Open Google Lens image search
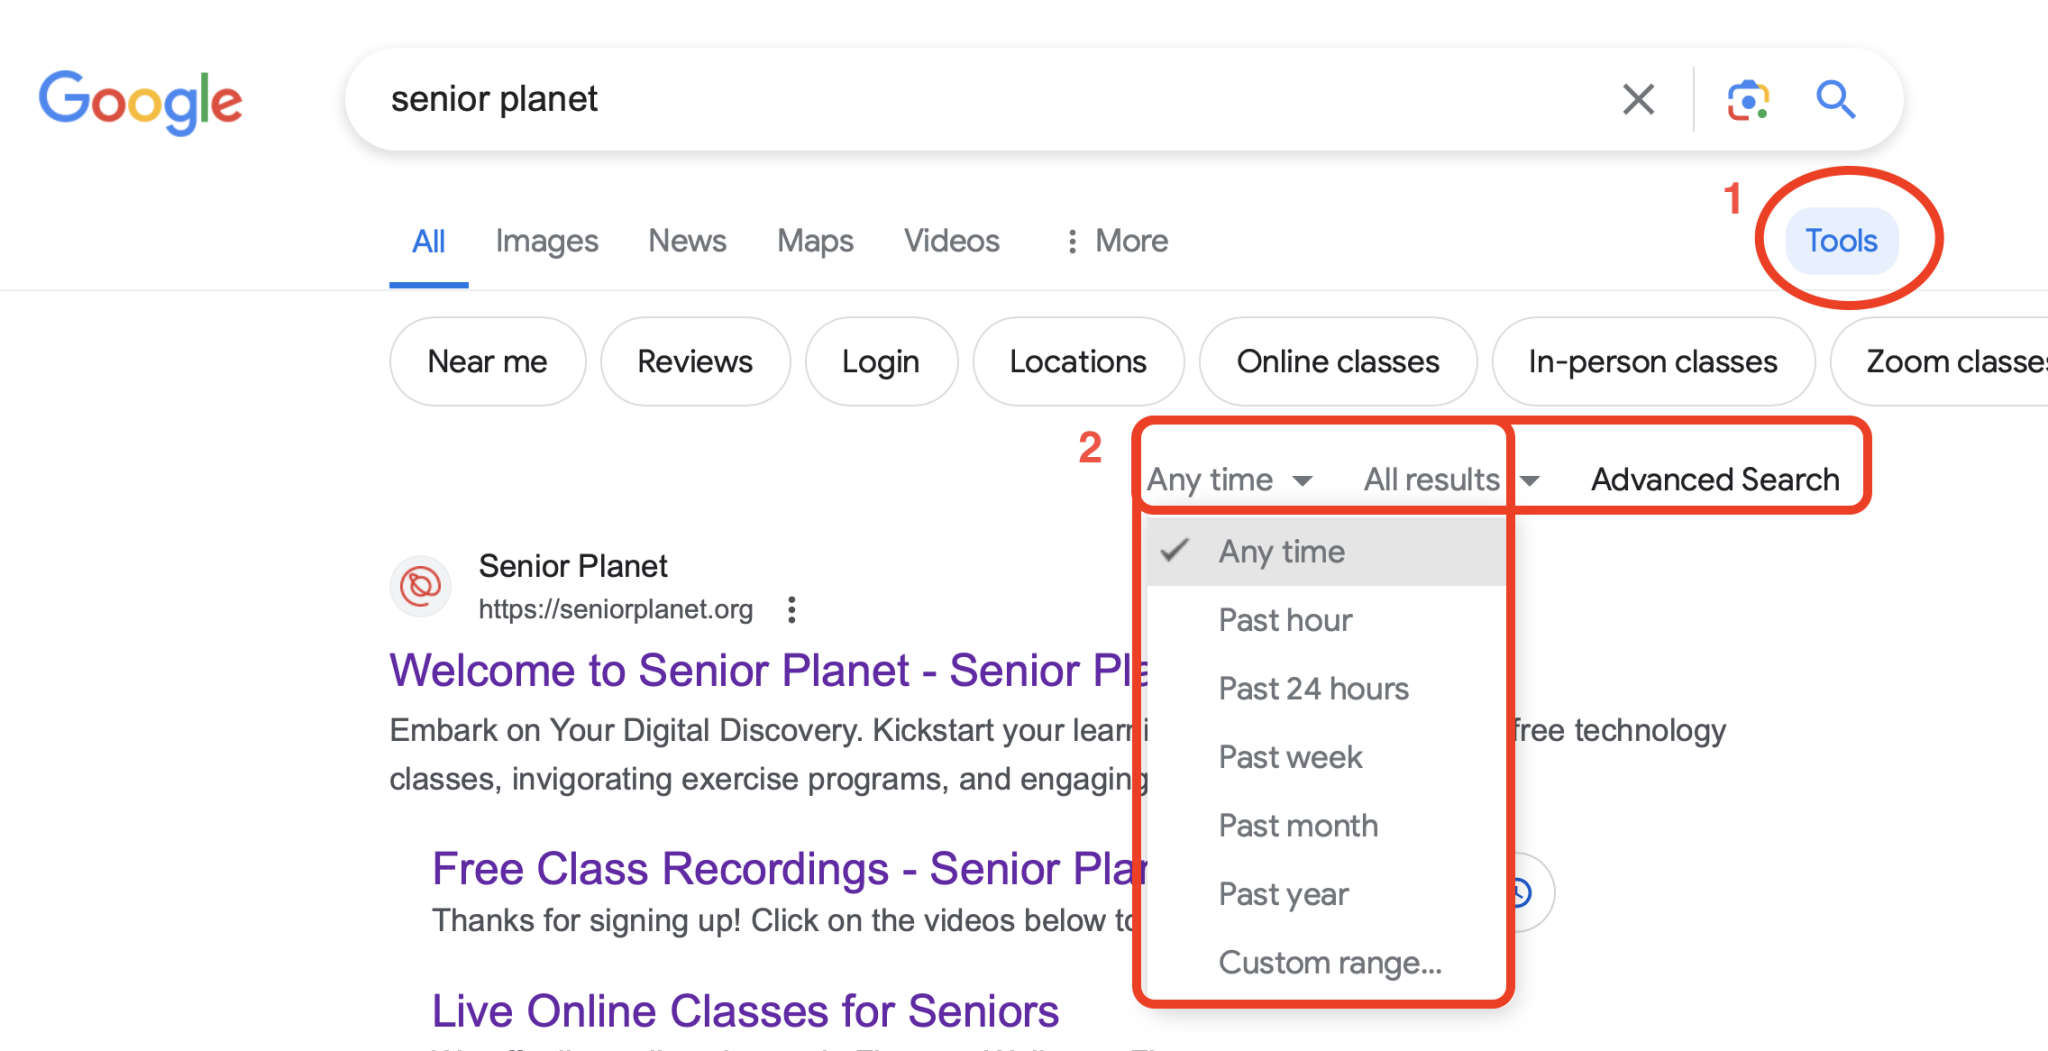Screen dimensions: 2048x1051 (1747, 99)
